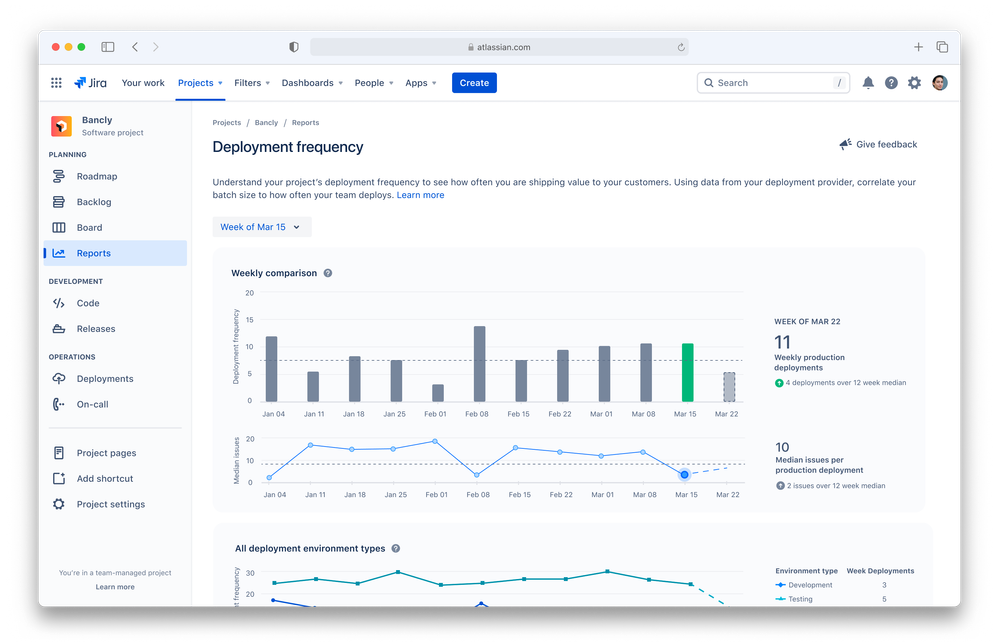Image resolution: width=999 pixels, height=642 pixels.
Task: Click the help question mark icon
Action: click(x=891, y=83)
